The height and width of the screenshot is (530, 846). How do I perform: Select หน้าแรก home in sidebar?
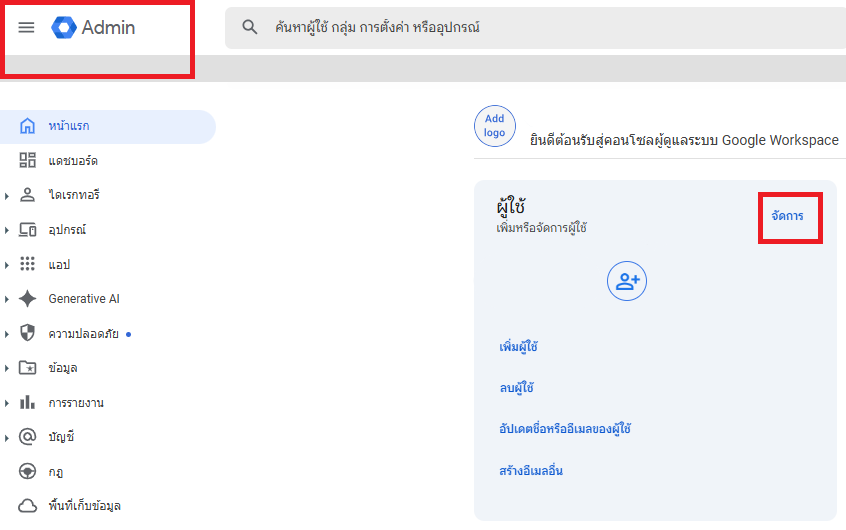click(68, 127)
